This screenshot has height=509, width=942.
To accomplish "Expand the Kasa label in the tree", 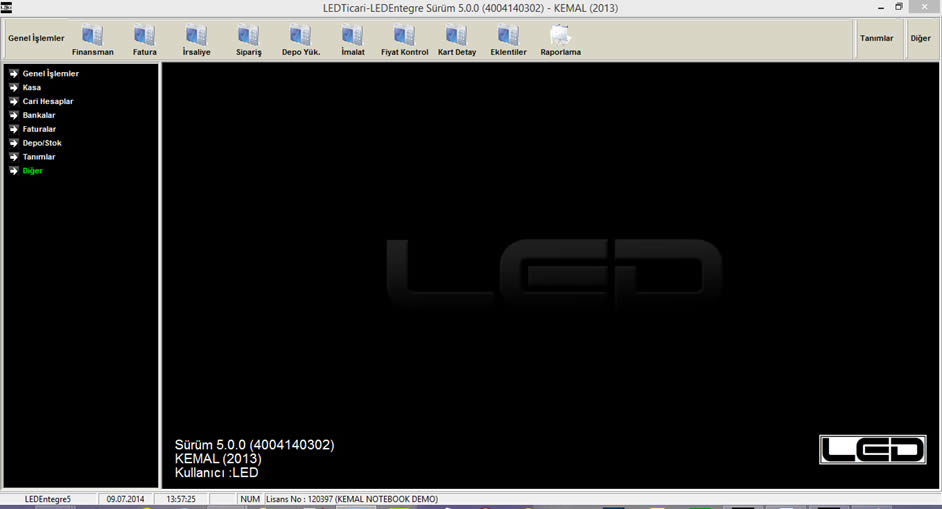I will click(32, 87).
